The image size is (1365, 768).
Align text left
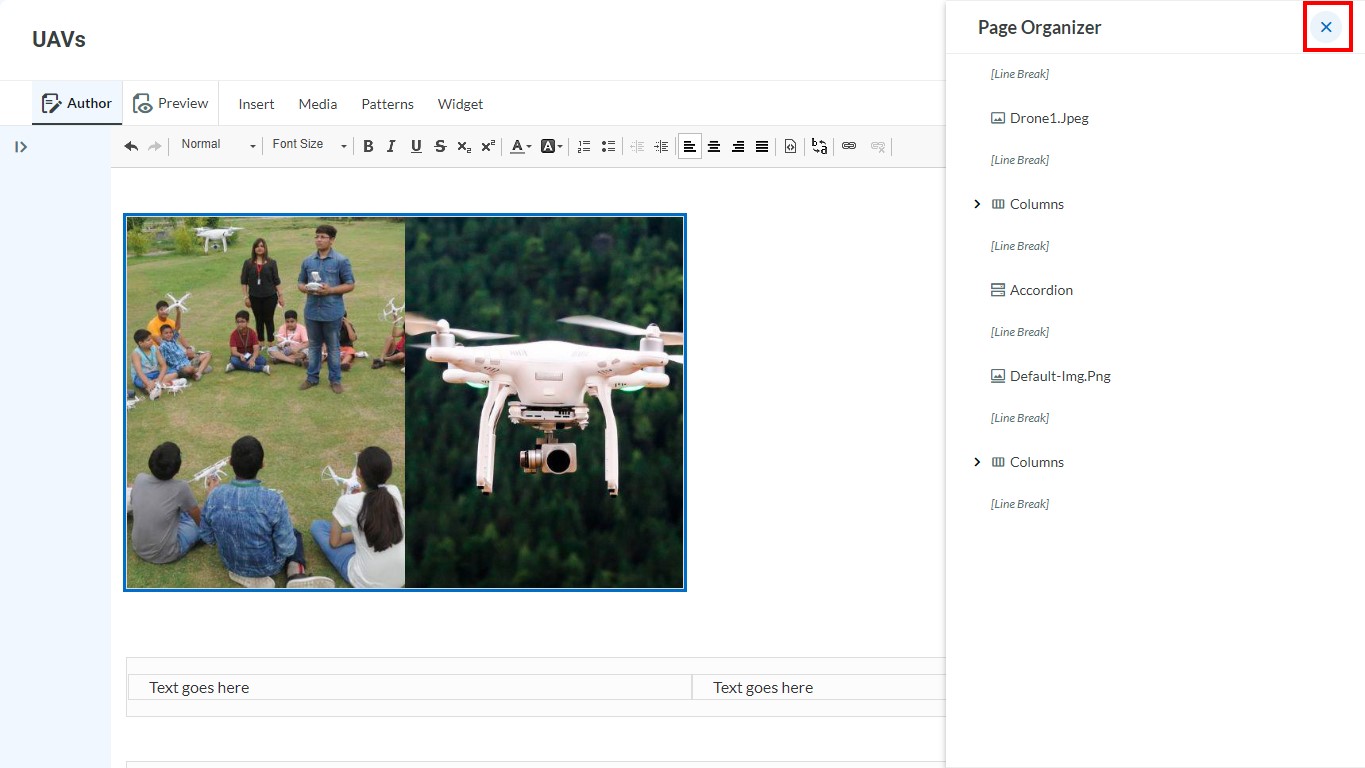[x=690, y=146]
